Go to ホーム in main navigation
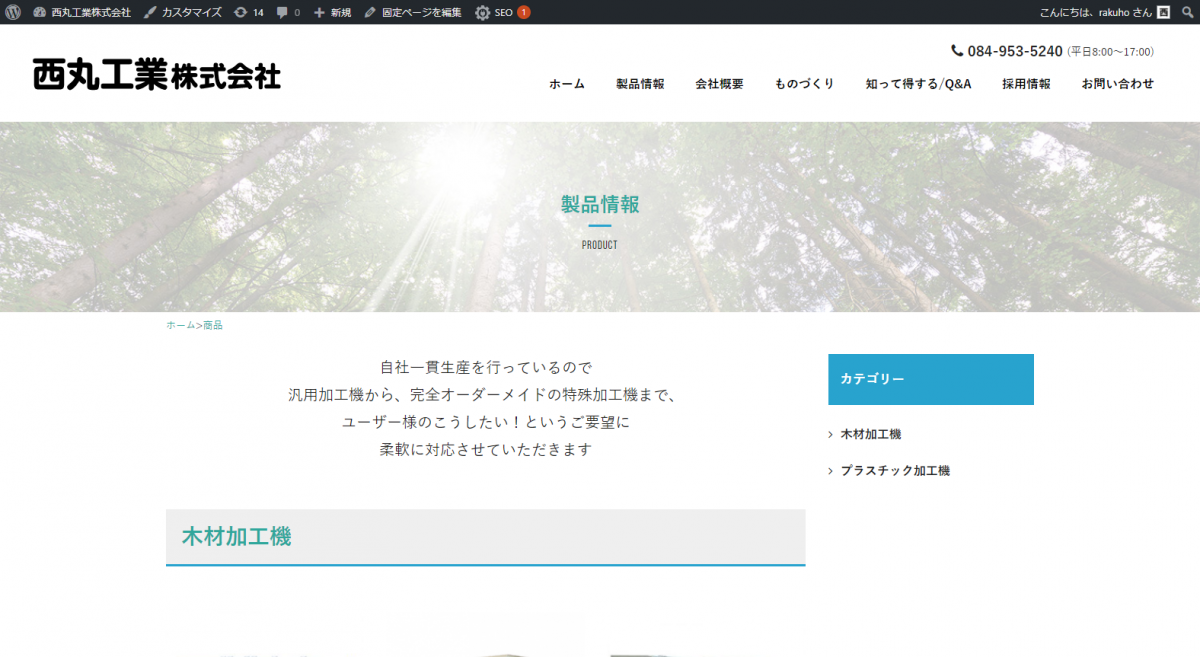1200x657 pixels. point(567,84)
